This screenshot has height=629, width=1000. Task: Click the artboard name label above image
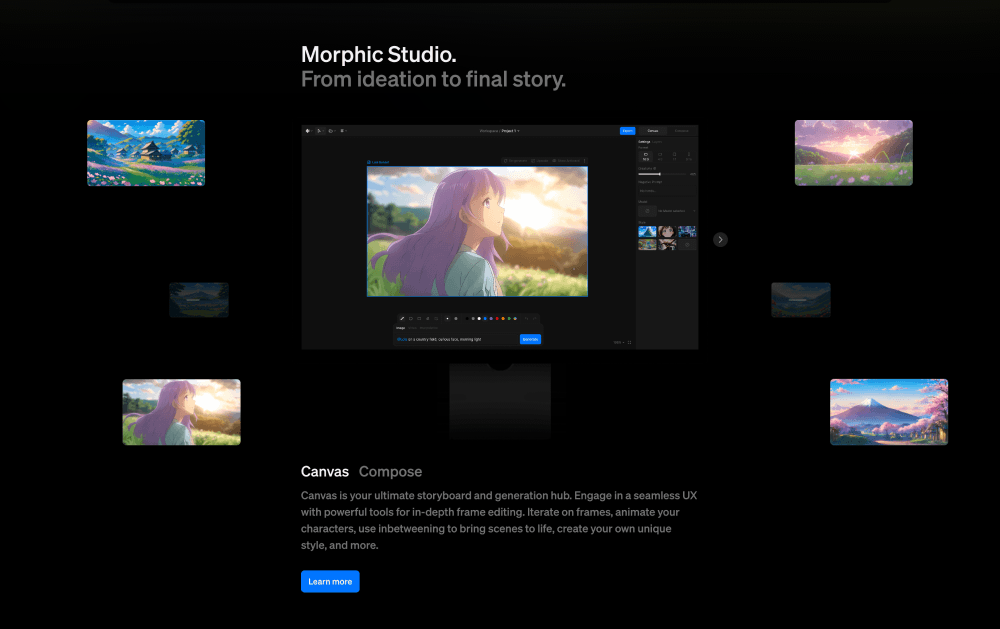point(378,162)
